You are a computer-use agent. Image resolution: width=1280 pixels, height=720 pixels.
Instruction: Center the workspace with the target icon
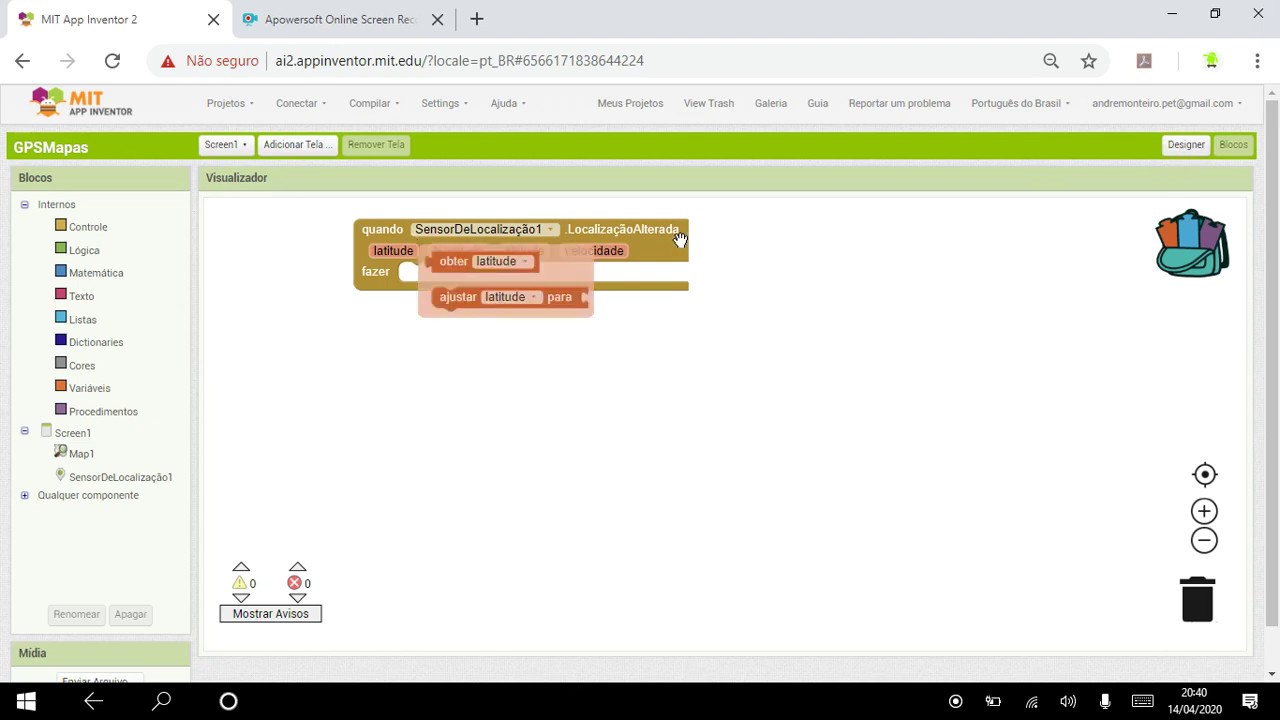[x=1204, y=475]
